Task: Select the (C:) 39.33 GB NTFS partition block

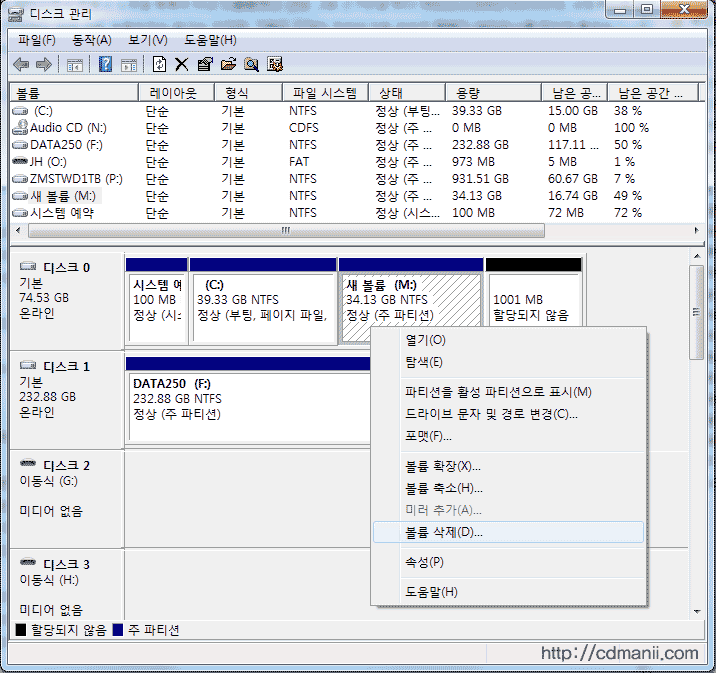Action: tap(263, 300)
